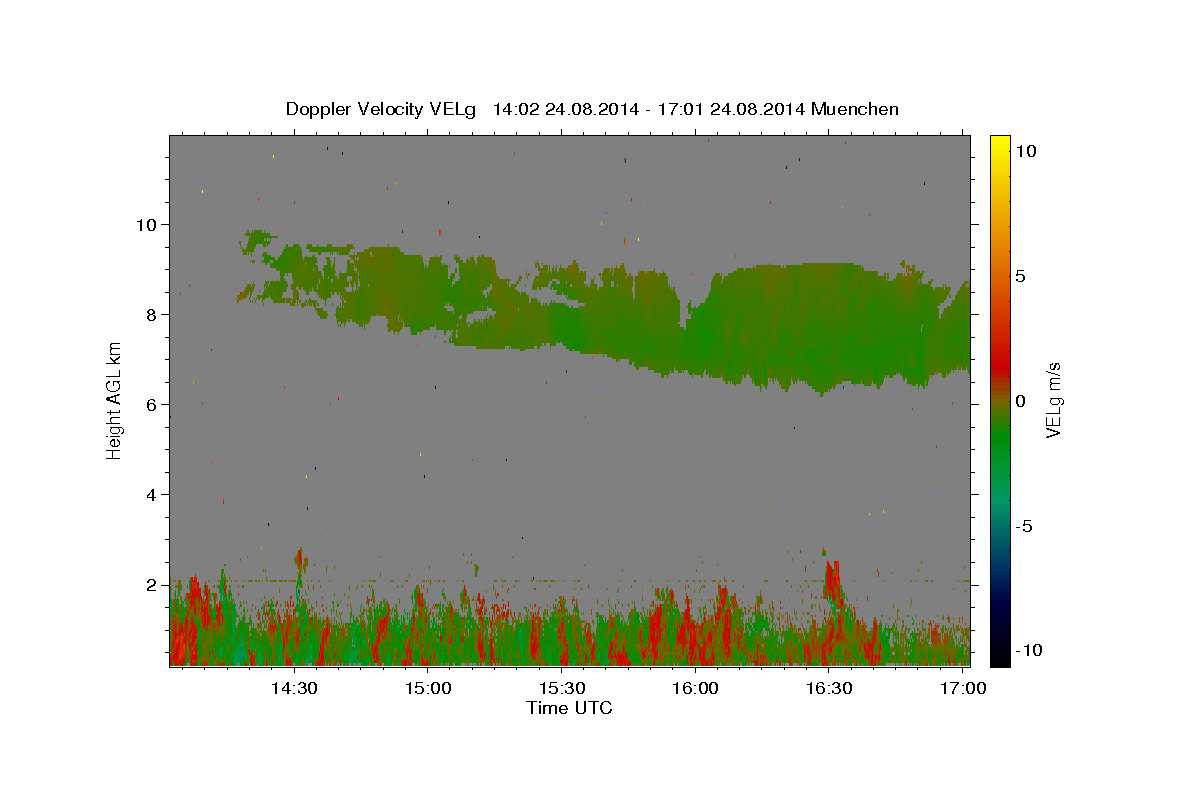
Task: Click the 15:30 time tick label
Action: 562,689
